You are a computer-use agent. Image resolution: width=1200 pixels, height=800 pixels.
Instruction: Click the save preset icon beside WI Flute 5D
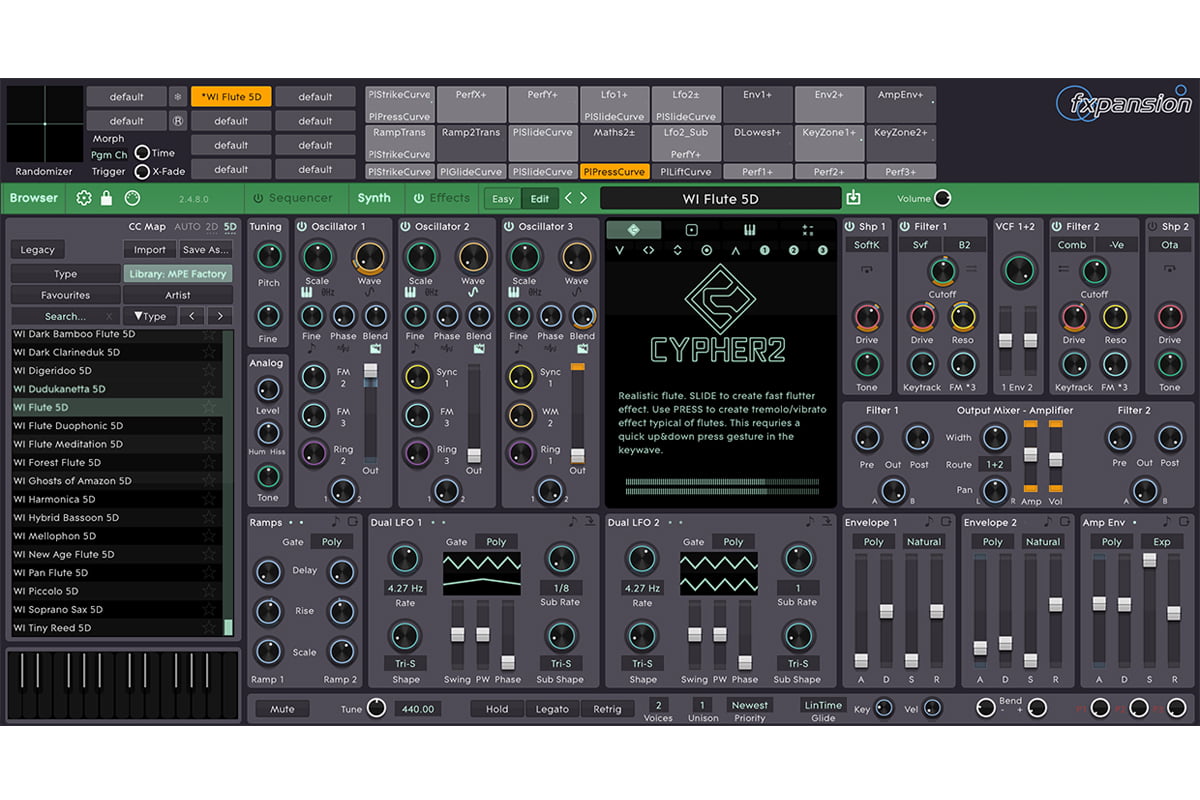853,198
